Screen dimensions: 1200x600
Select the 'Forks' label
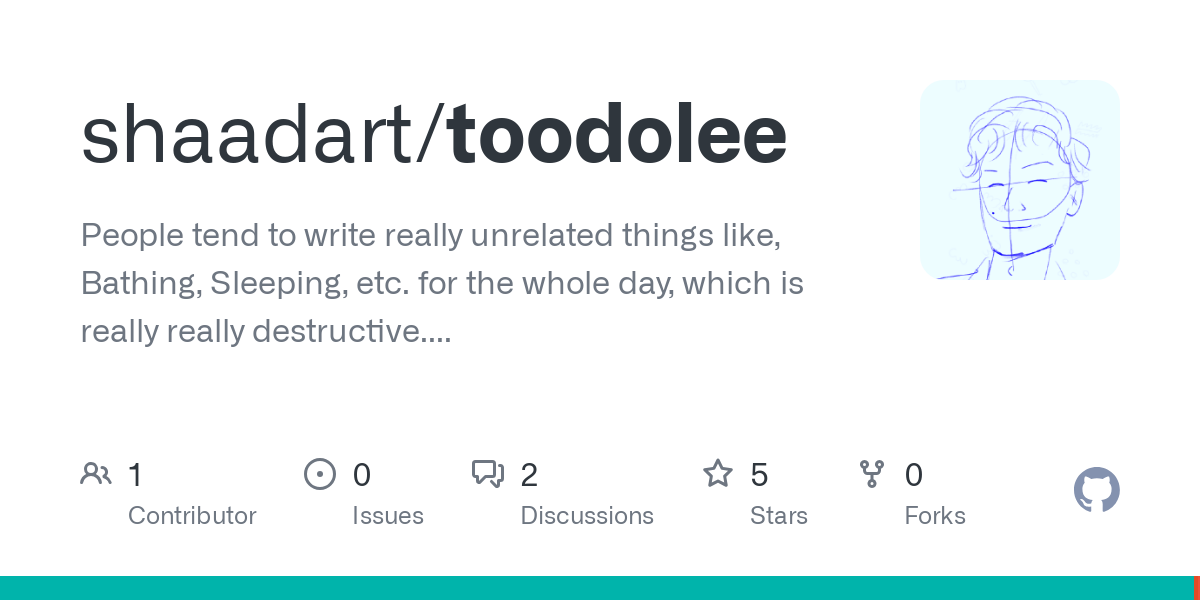point(935,516)
